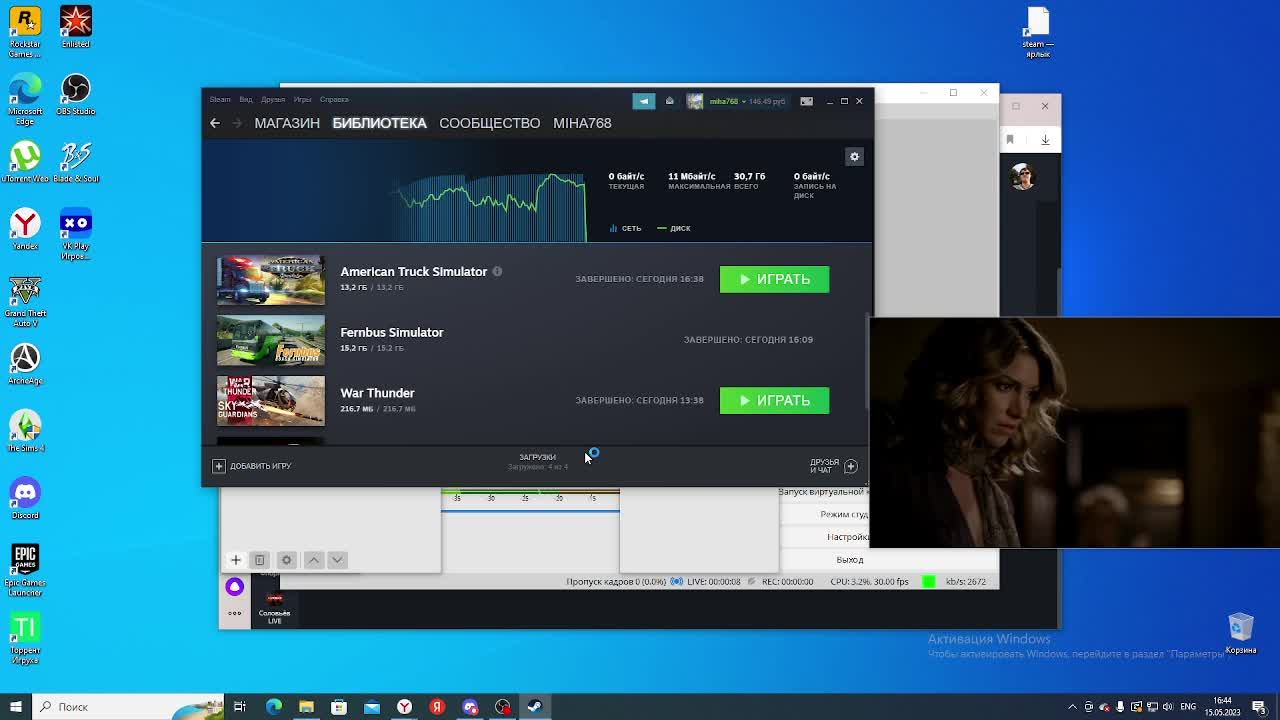Click the Windows Start button
Screen dimensions: 1280x720
pos(15,707)
